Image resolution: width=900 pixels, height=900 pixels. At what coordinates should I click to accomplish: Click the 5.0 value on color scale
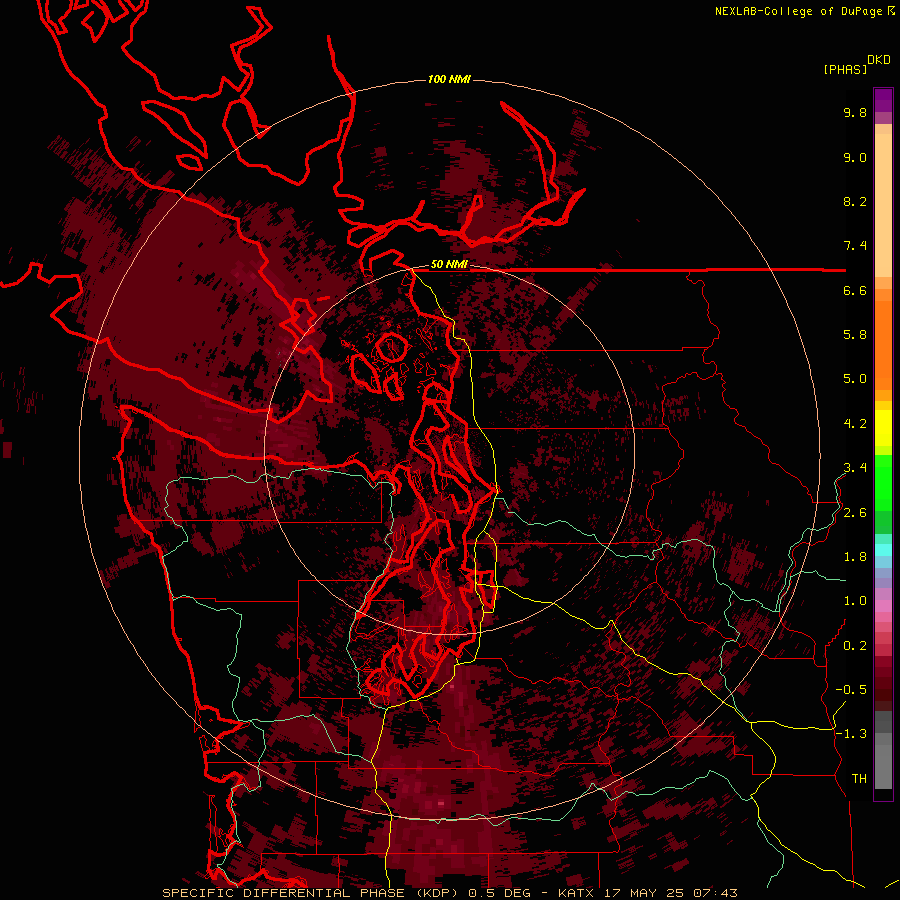[x=855, y=379]
